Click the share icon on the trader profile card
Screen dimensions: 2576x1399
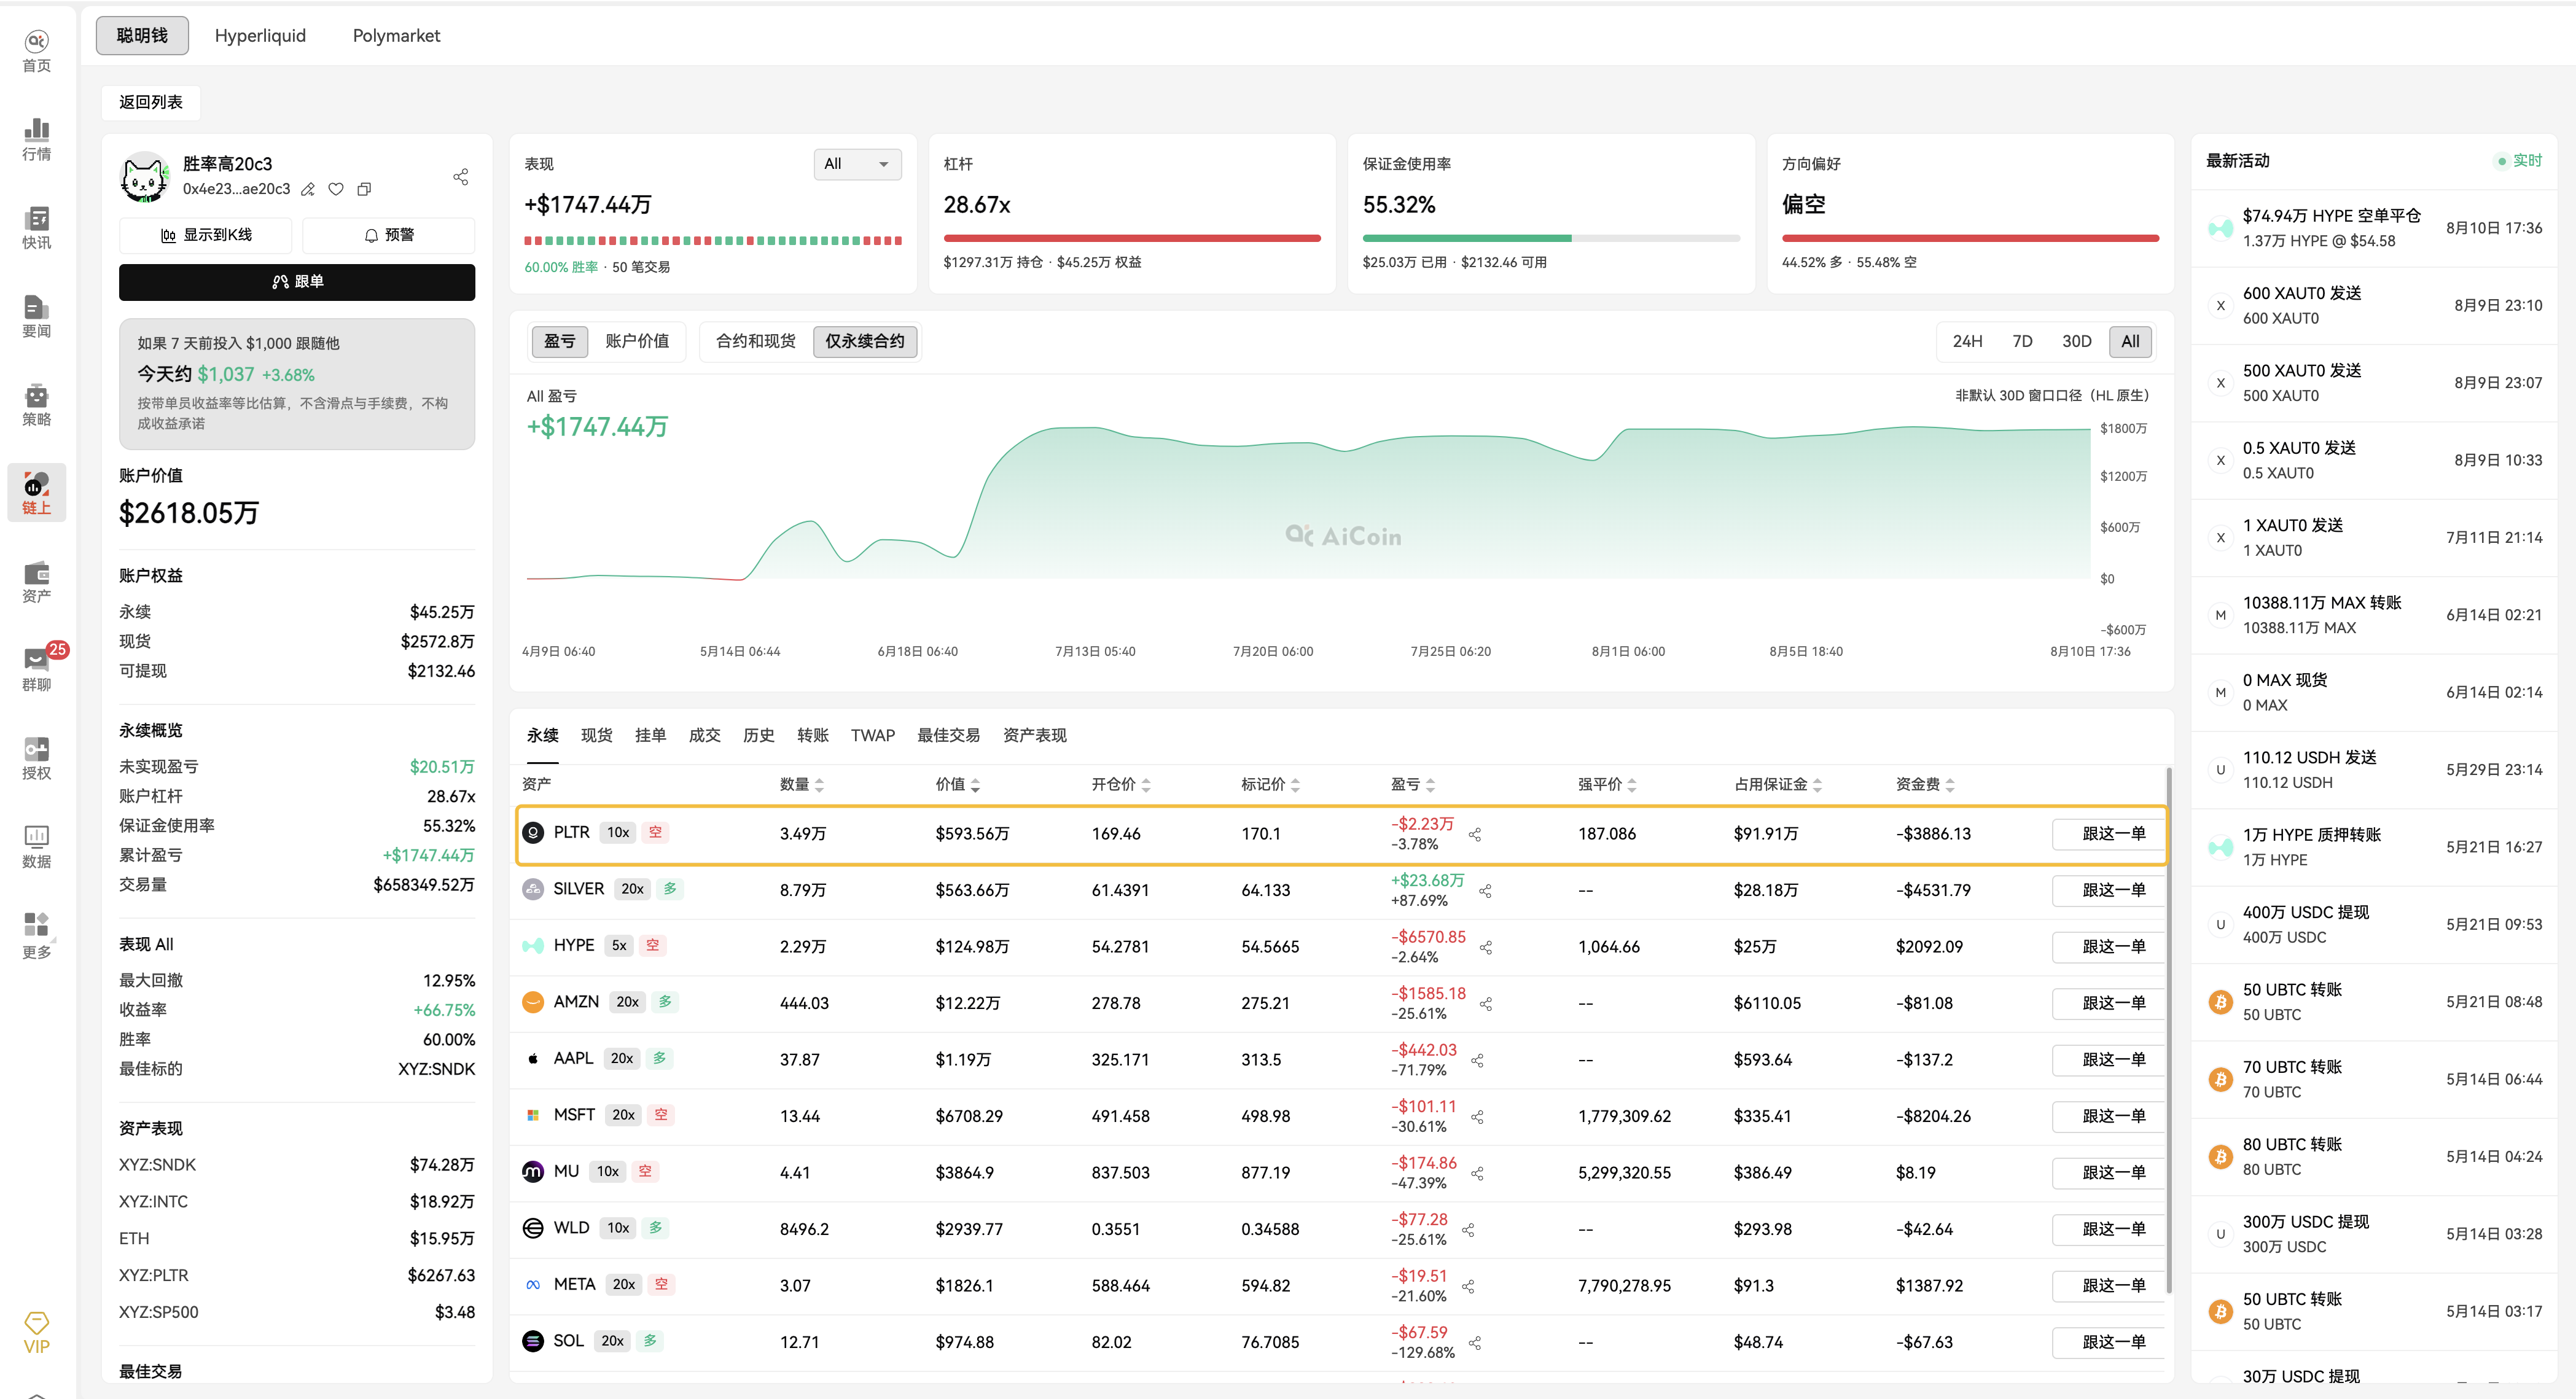coord(460,177)
